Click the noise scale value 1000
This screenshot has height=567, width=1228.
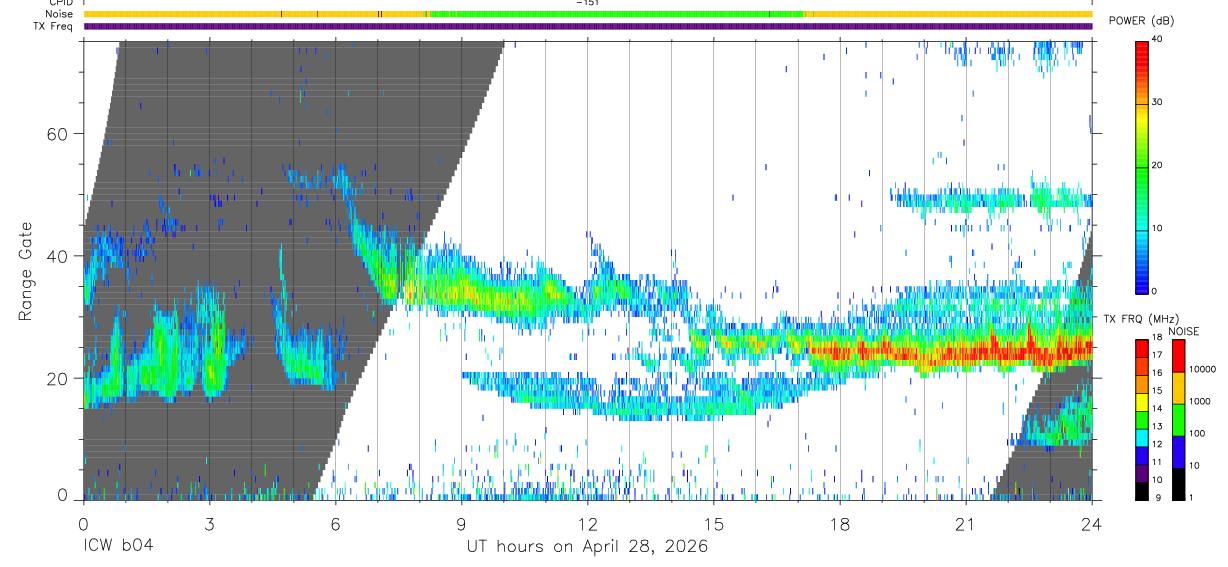coord(1199,401)
